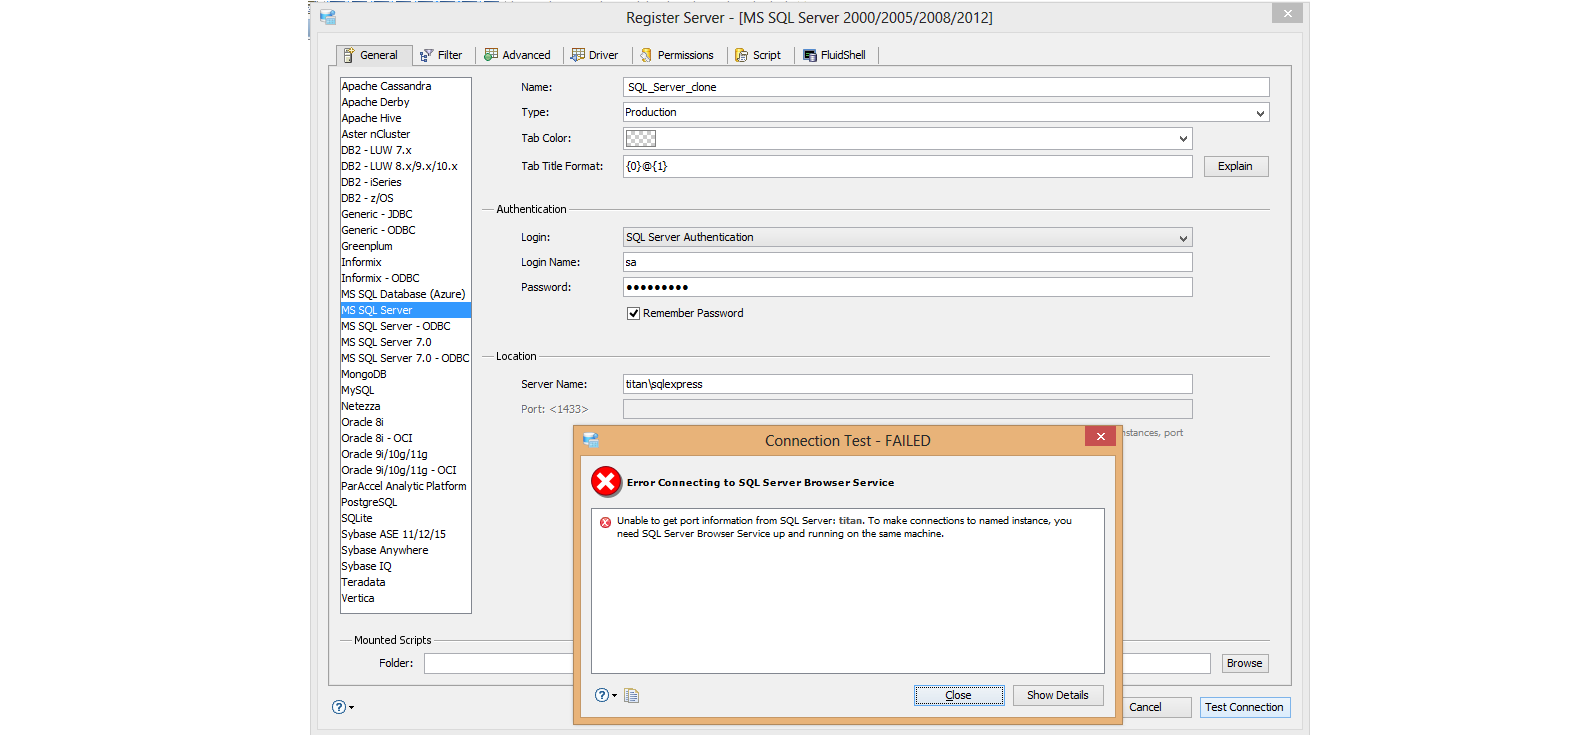Click Close in the Connection Test dialog
Image resolution: width=1594 pixels, height=735 pixels.
click(x=958, y=695)
